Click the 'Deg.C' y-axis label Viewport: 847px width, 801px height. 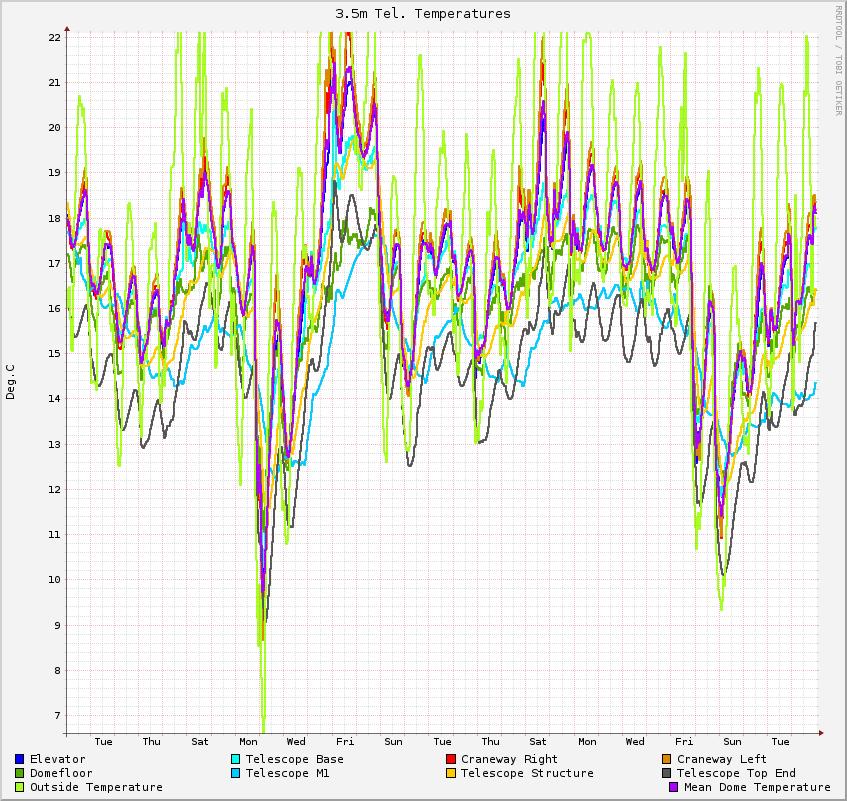[11, 382]
